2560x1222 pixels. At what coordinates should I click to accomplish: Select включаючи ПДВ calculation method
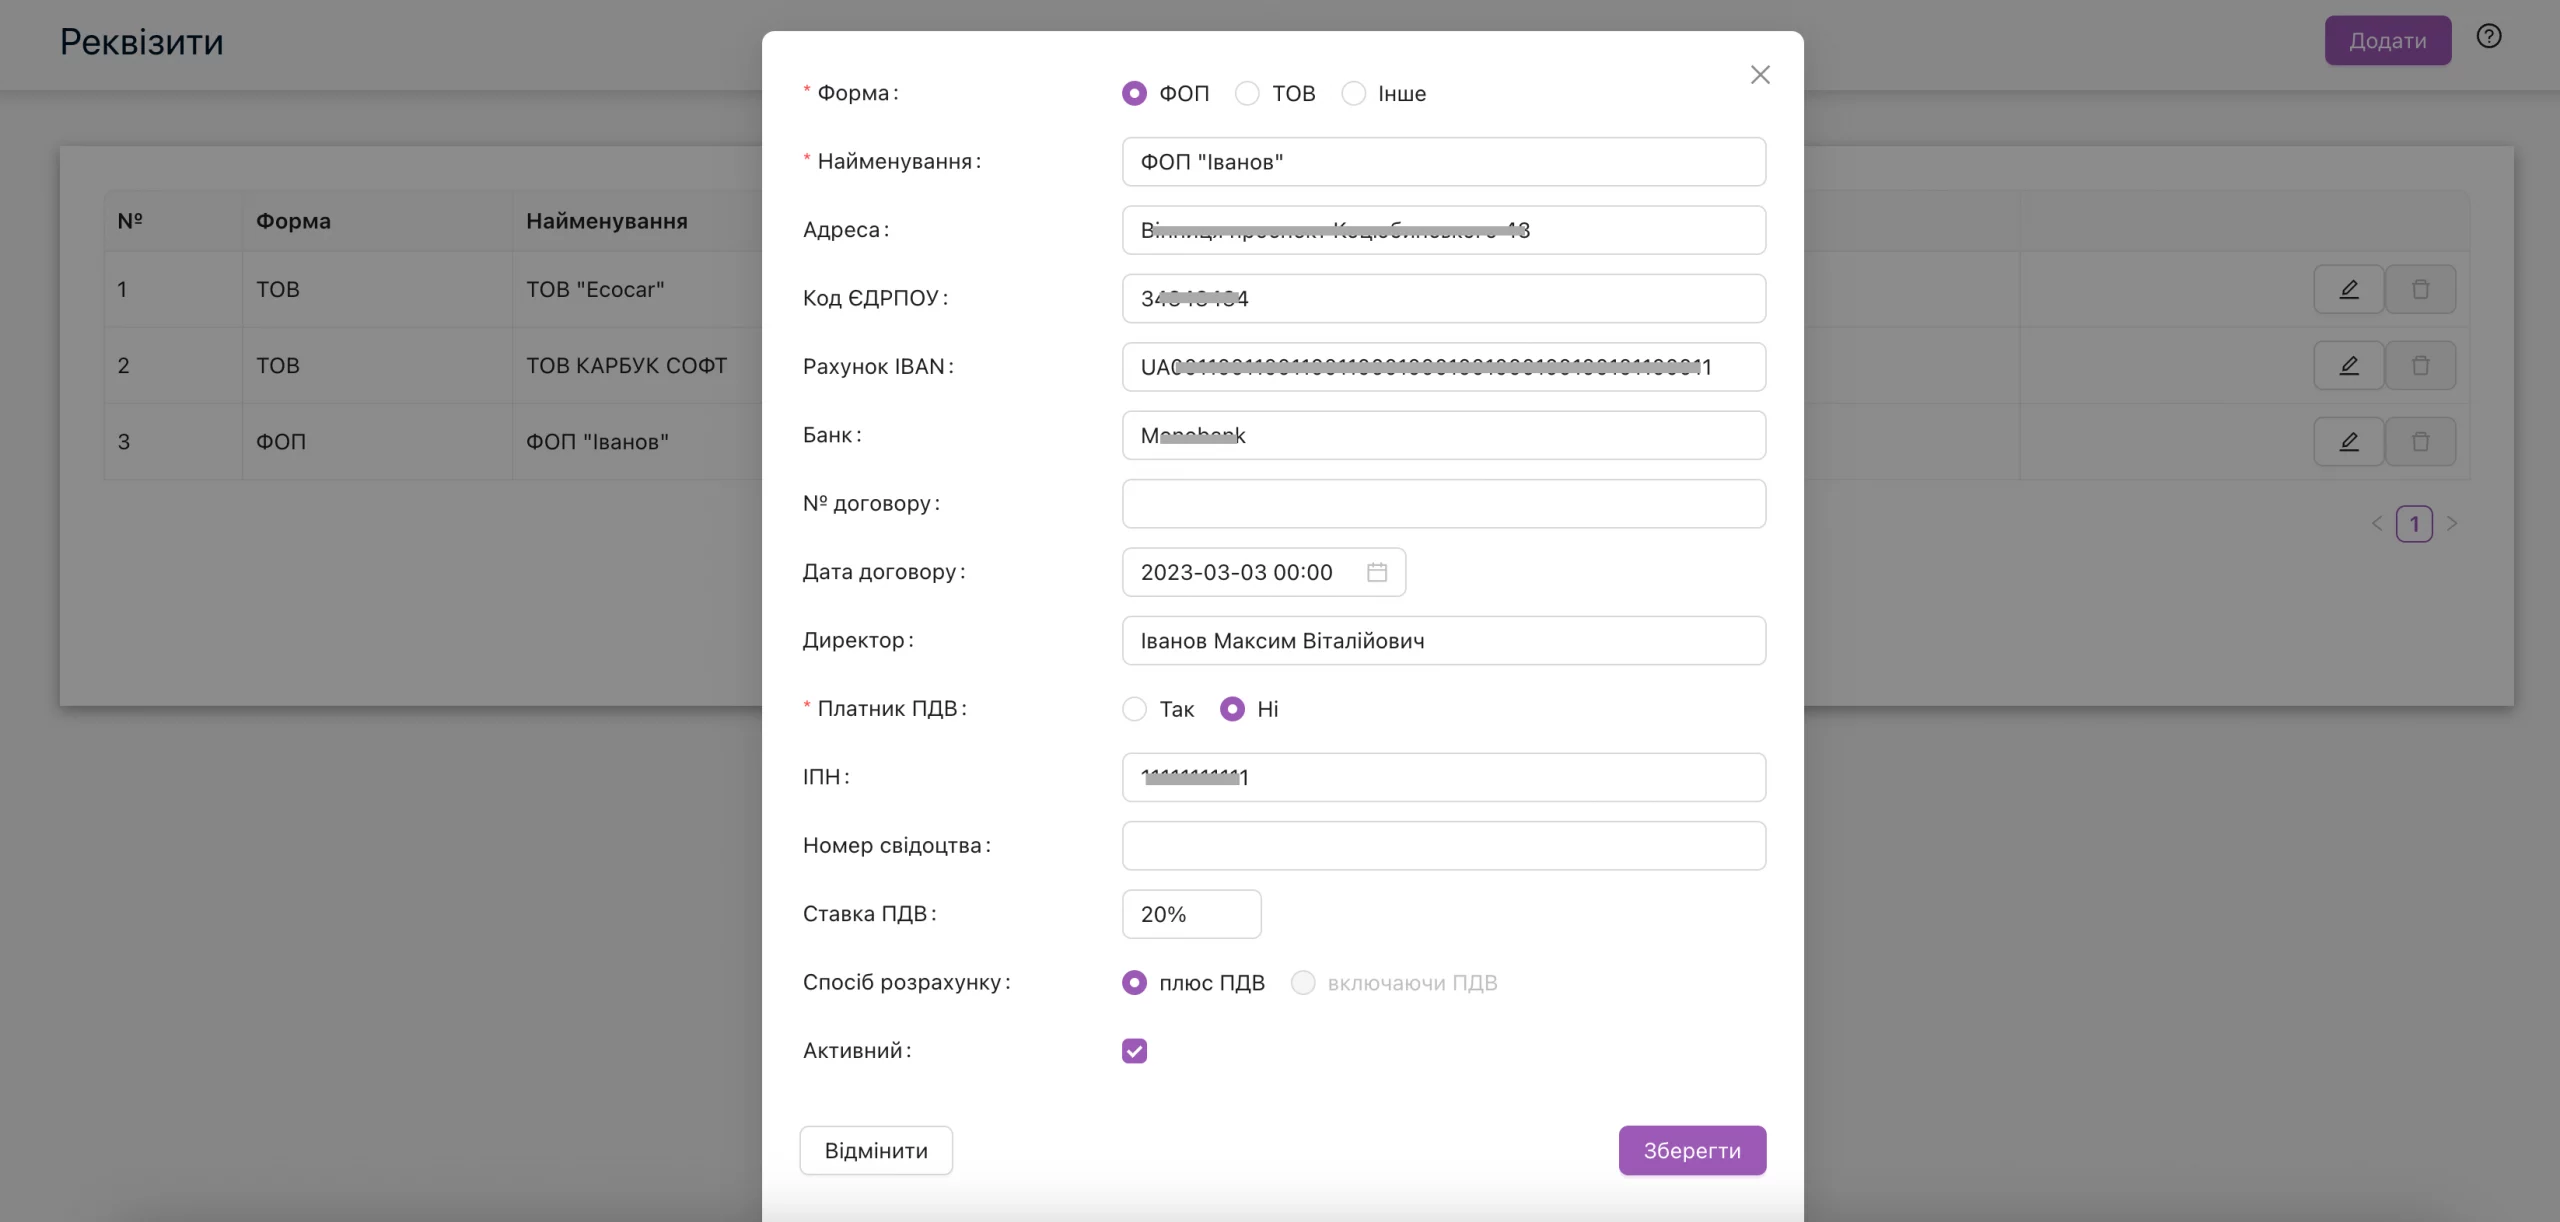pyautogui.click(x=1303, y=983)
